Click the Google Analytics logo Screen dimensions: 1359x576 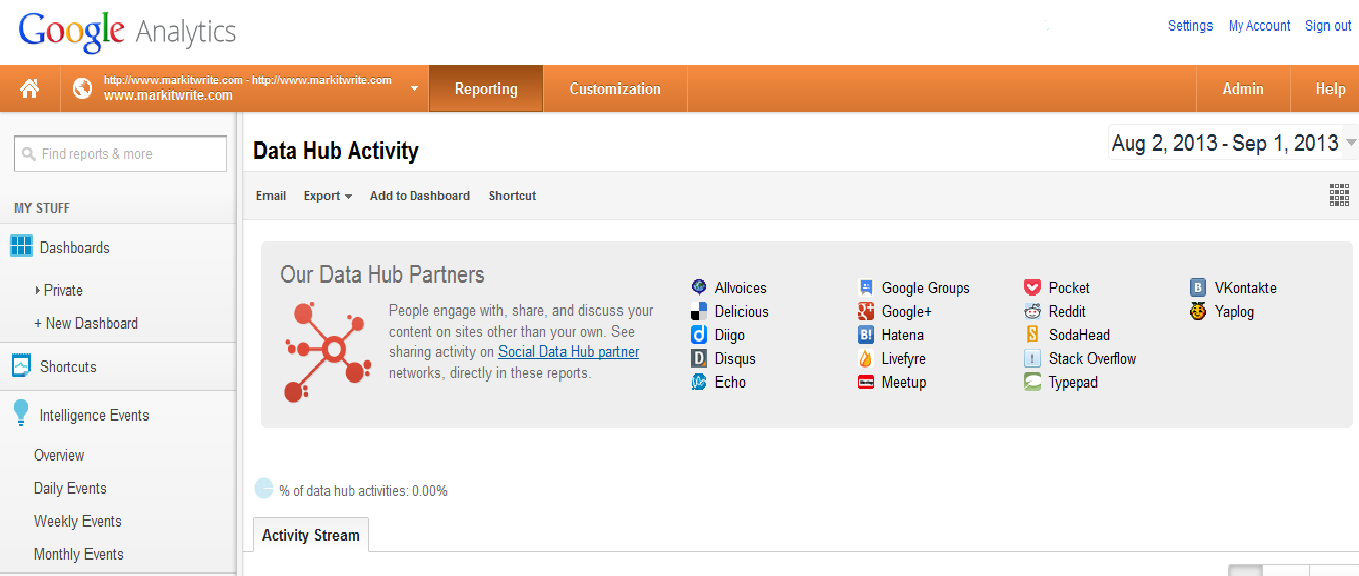point(128,31)
